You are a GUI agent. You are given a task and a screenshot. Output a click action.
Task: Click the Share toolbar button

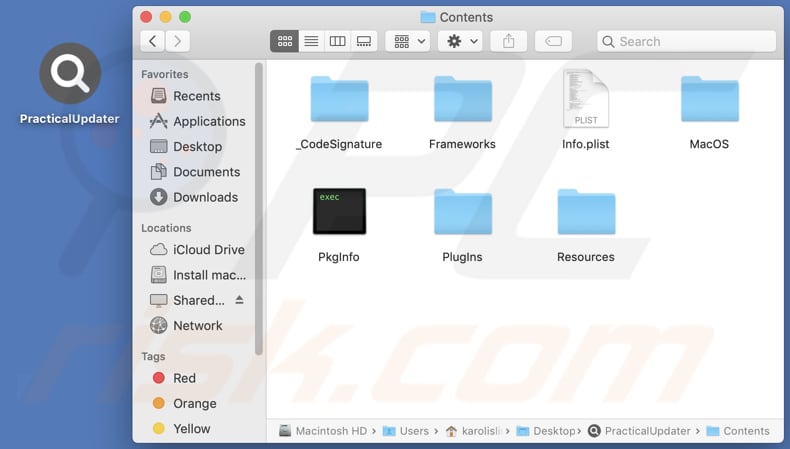pyautogui.click(x=509, y=41)
